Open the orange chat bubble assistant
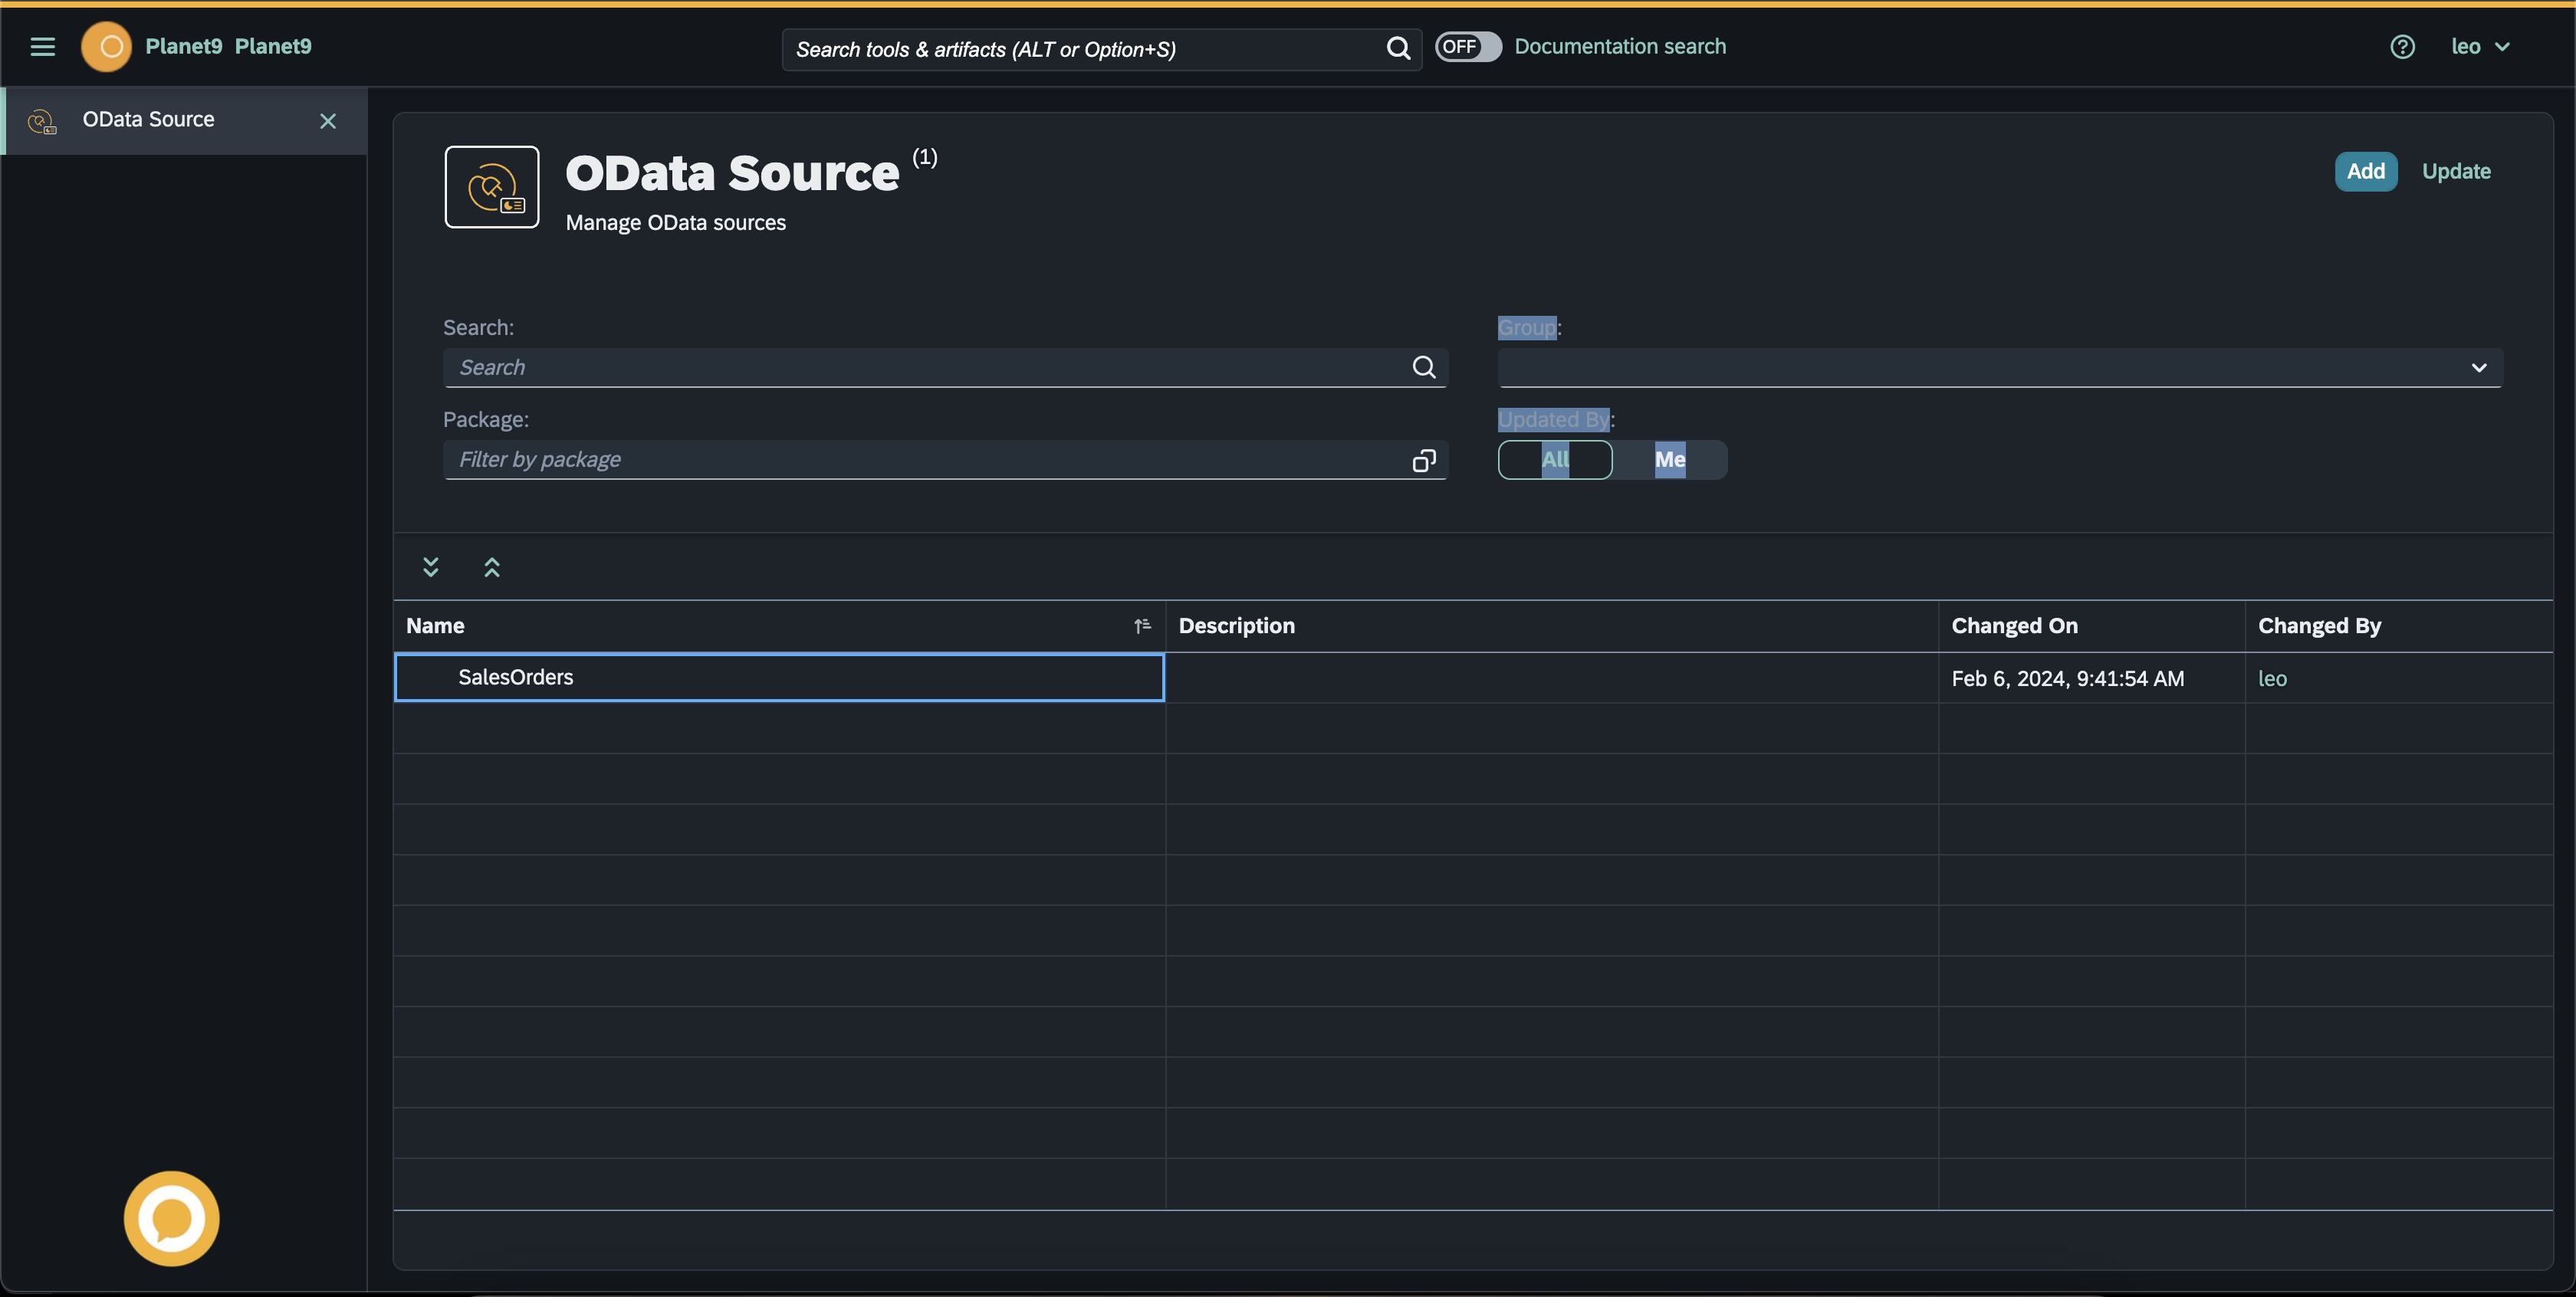Image resolution: width=2576 pixels, height=1297 pixels. [171, 1218]
